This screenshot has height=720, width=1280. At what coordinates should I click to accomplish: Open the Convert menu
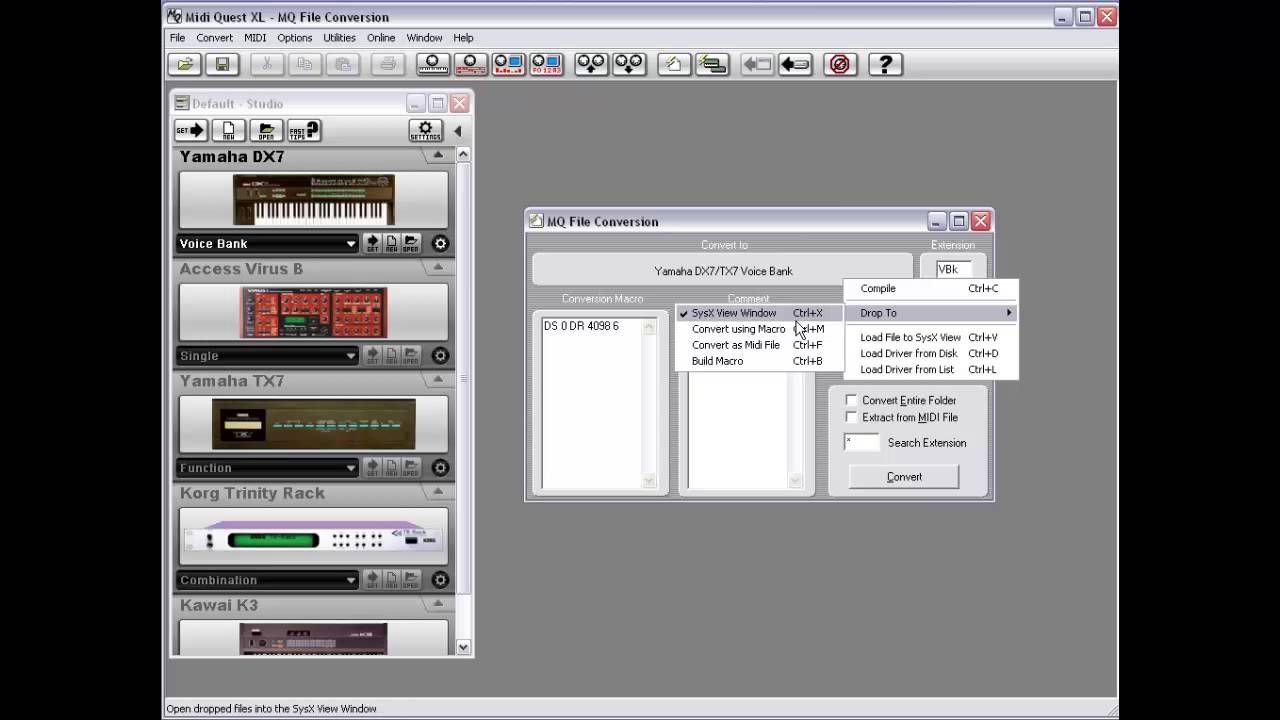[214, 37]
